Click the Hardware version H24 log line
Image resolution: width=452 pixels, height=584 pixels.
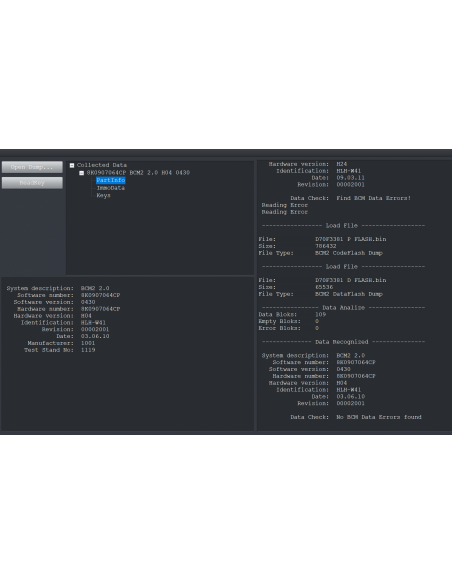[308, 164]
